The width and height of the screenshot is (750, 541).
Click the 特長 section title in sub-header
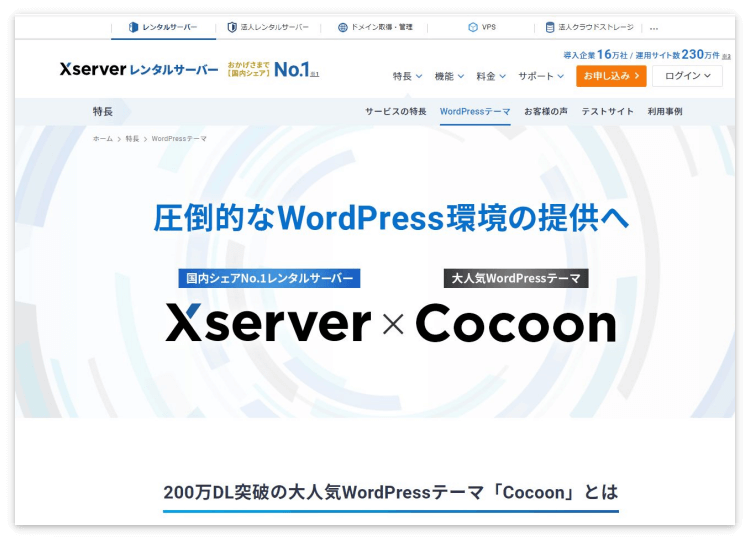point(103,111)
